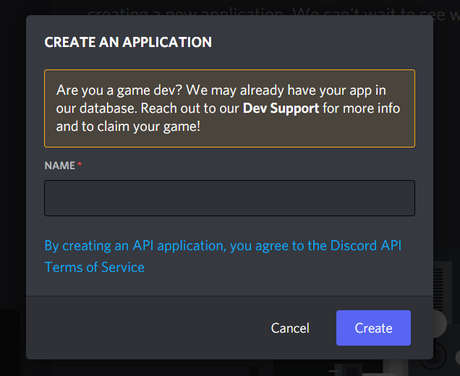
Task: Click the Create button
Action: (x=373, y=328)
